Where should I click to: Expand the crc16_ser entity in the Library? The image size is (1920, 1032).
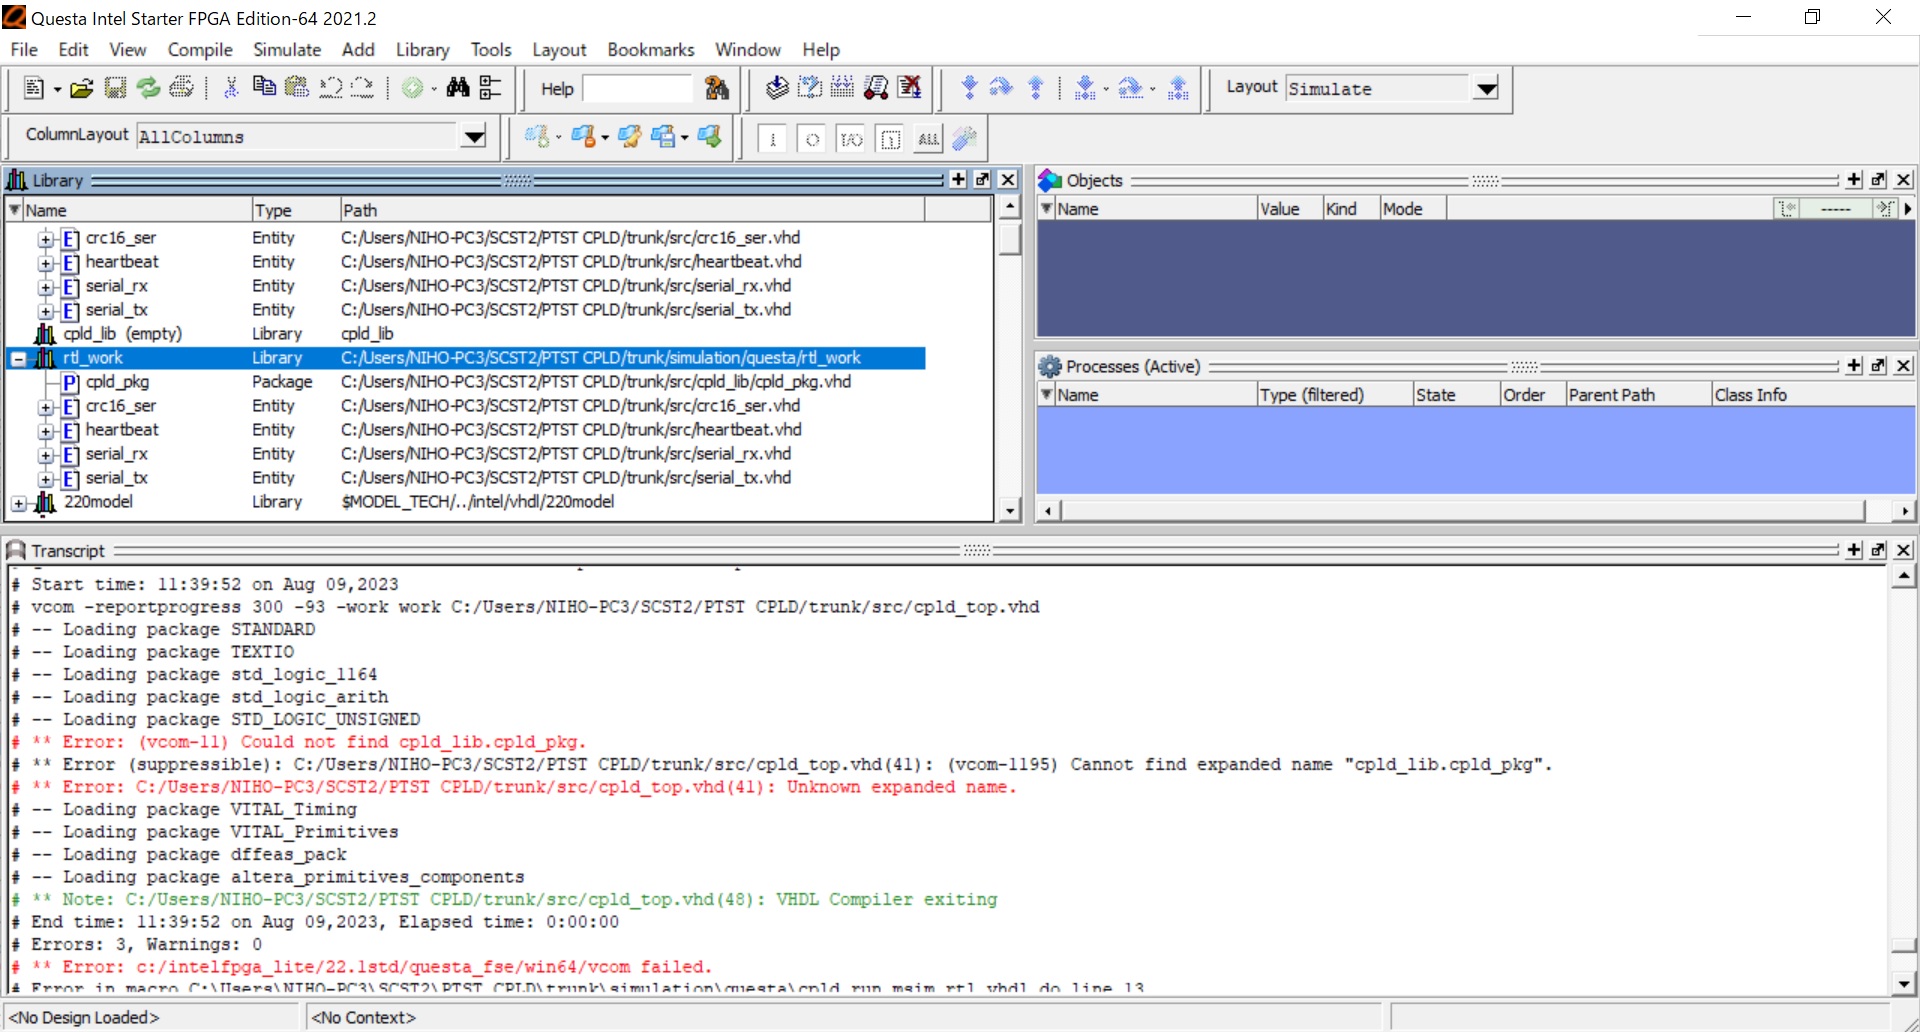click(46, 238)
